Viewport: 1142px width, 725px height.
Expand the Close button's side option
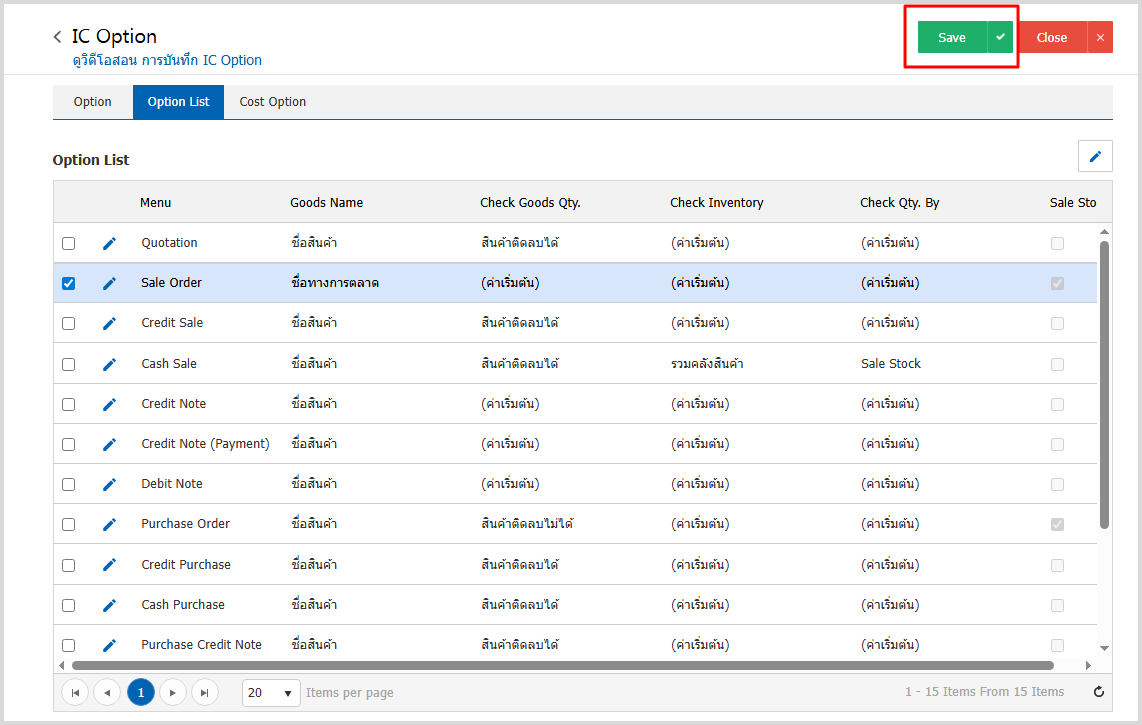pos(1100,37)
